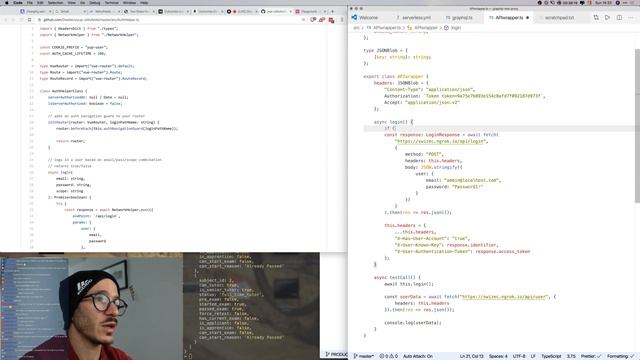This screenshot has height=360, width=640.
Task: Click the Split Editor icon
Action: click(619, 18)
